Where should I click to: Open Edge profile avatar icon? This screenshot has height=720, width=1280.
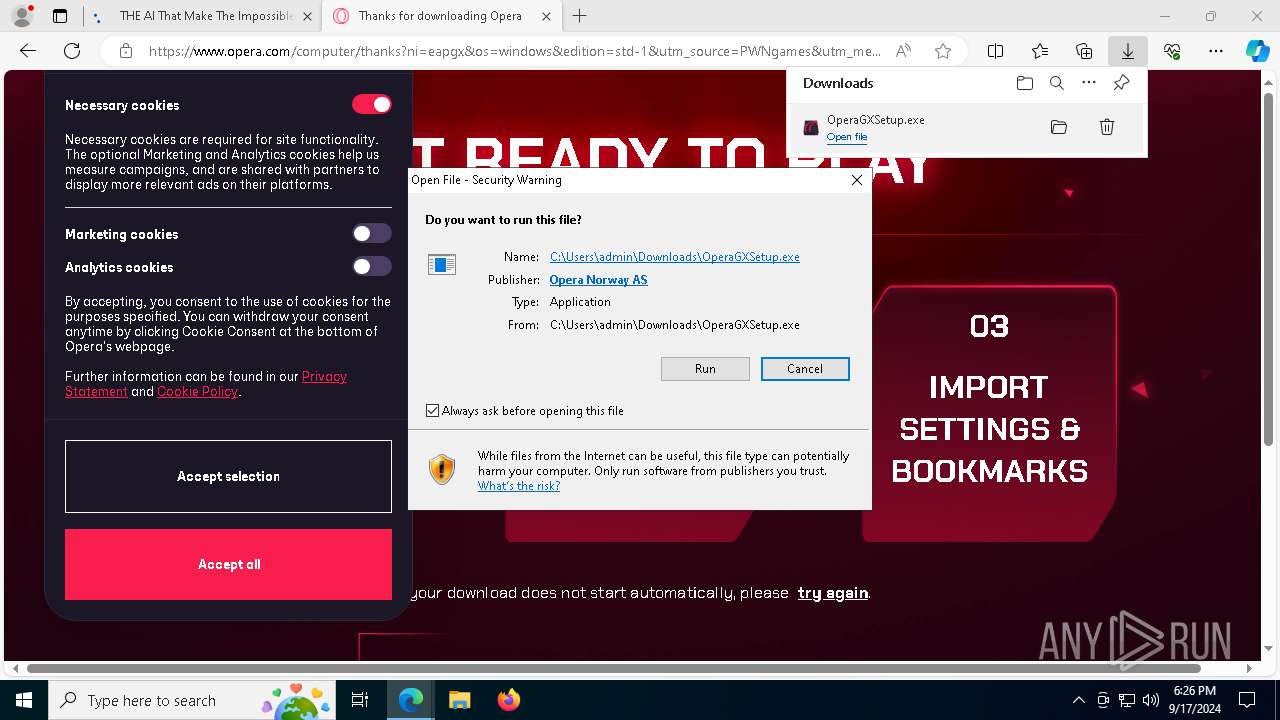22,16
